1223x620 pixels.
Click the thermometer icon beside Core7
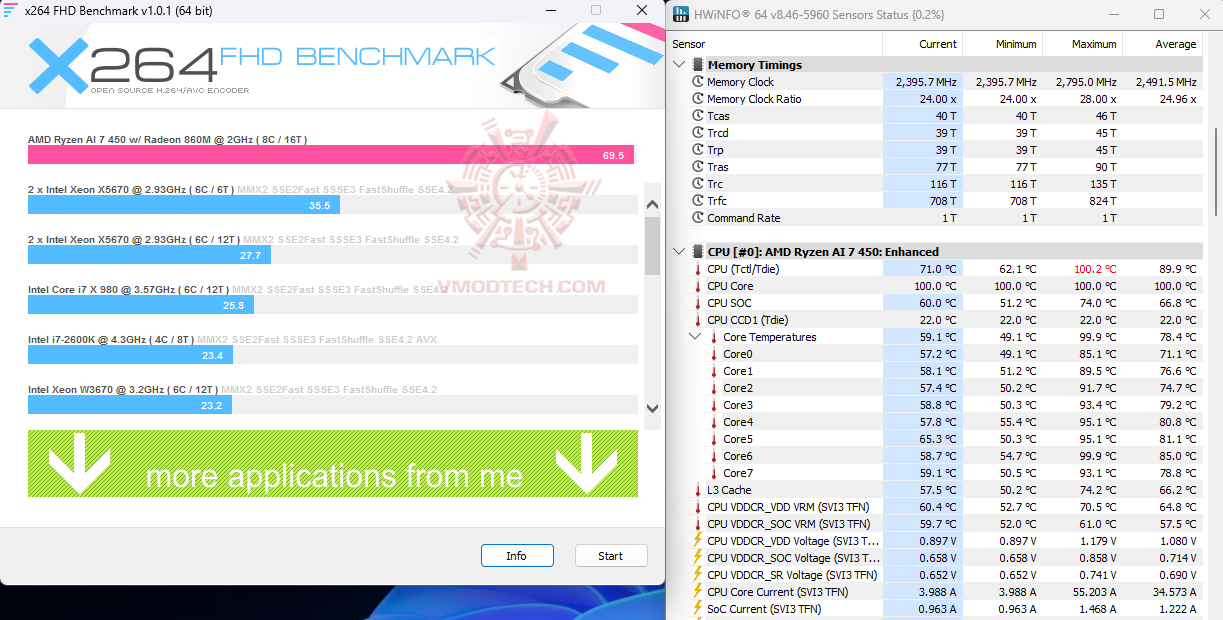coord(714,473)
